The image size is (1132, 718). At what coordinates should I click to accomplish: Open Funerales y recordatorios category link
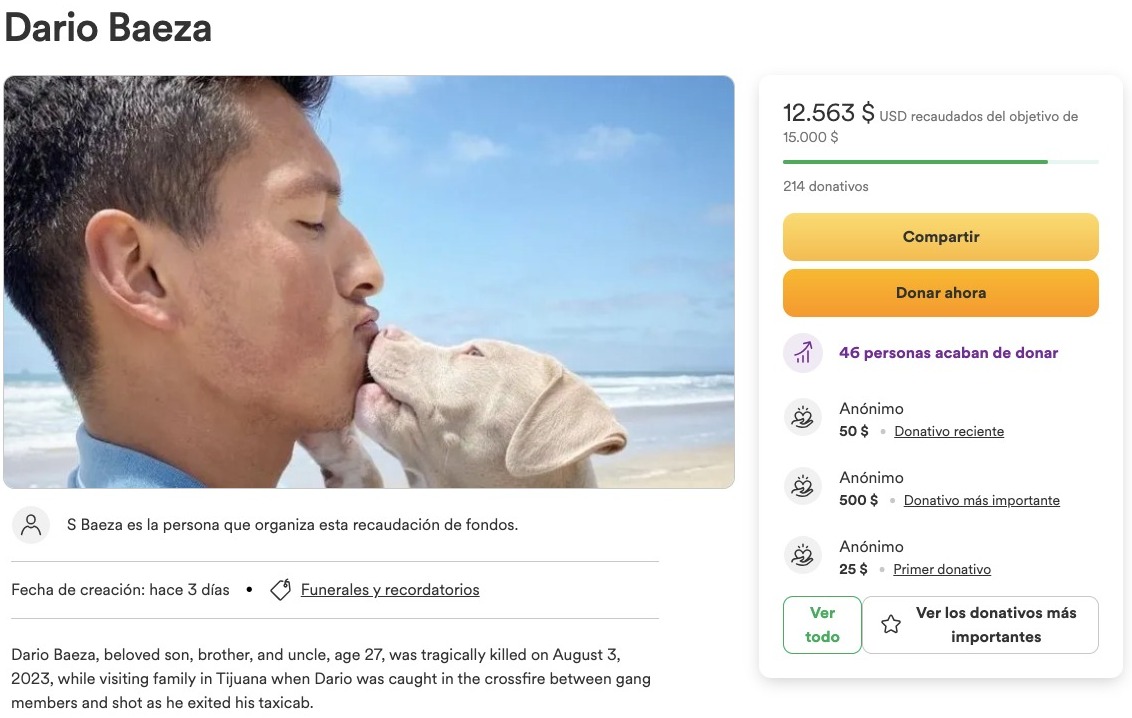[390, 590]
